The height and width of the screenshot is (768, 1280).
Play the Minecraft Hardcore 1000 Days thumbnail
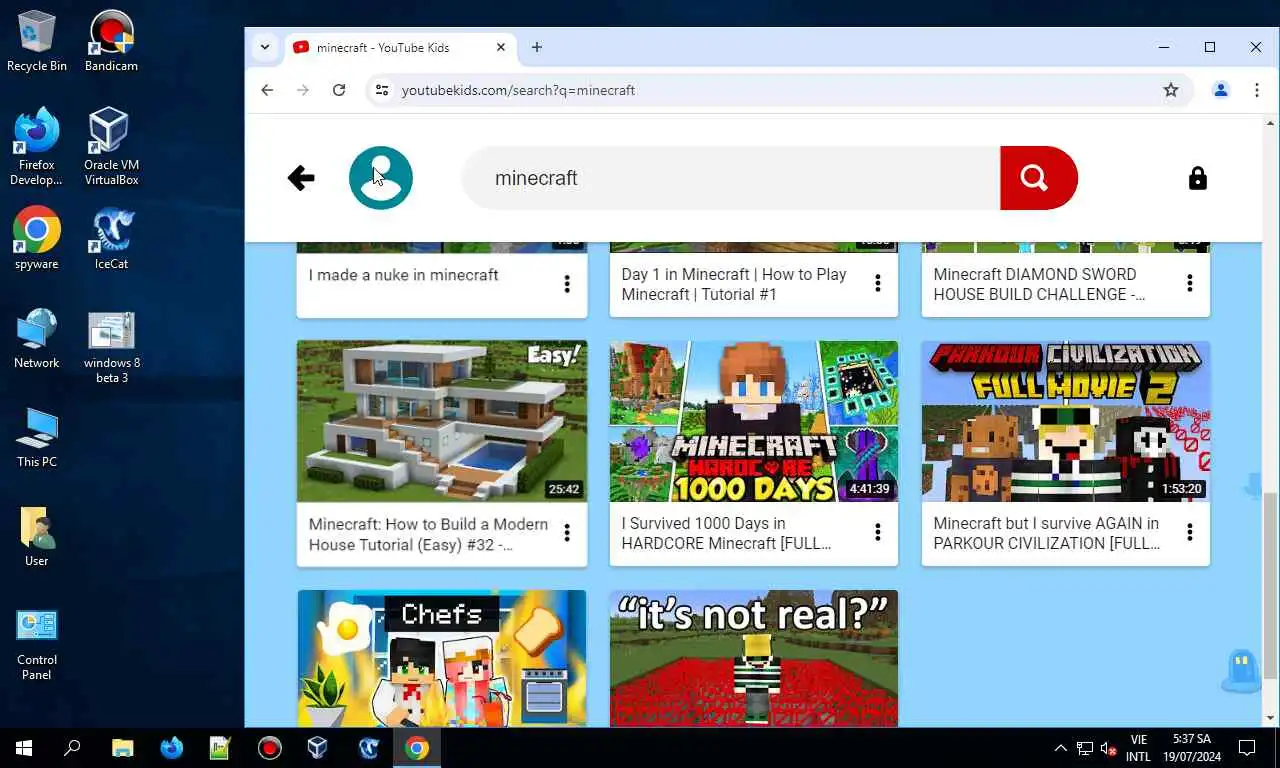754,421
